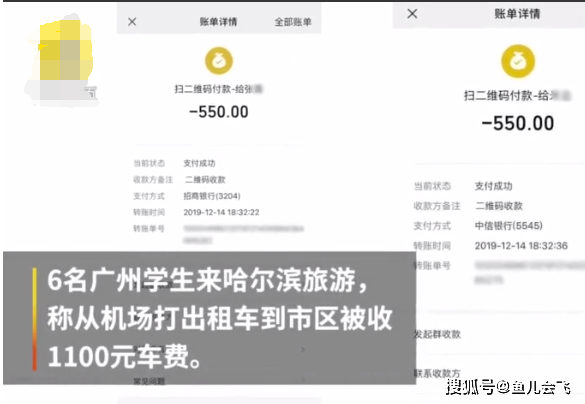Tap 联系收款方 option
This screenshot has width=585, height=404.
437,373
